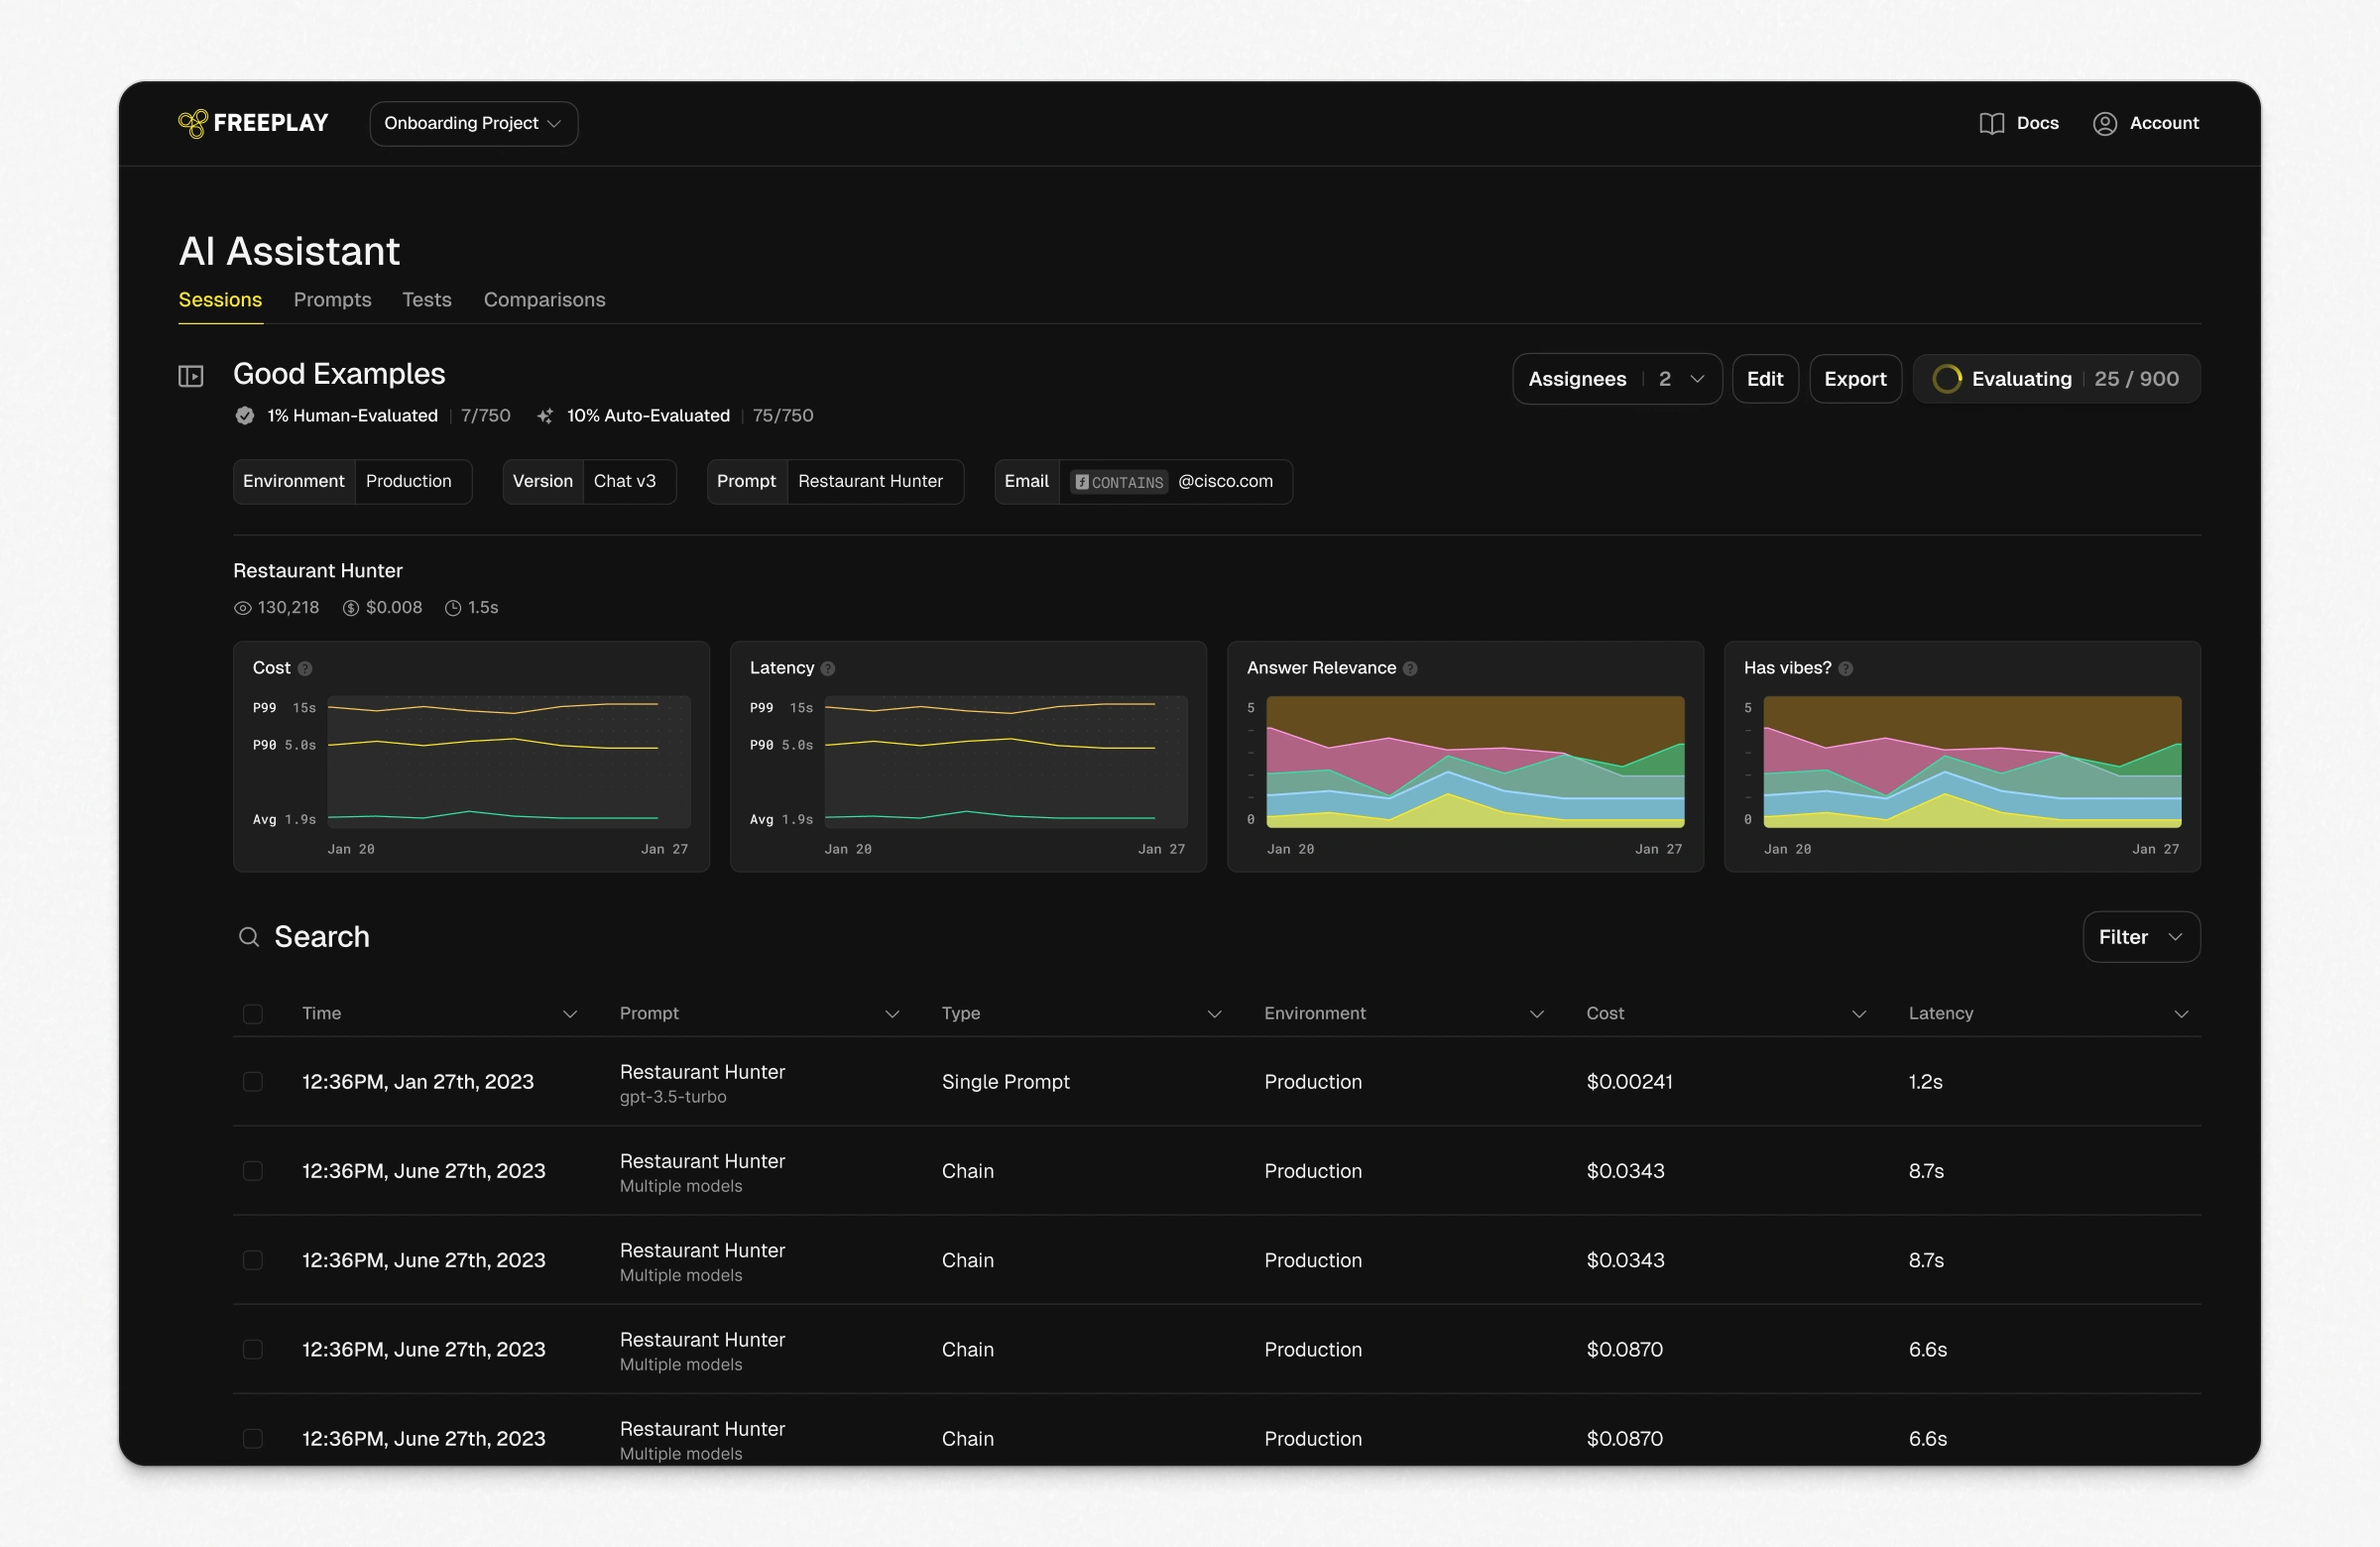Click the Account profile icon
Image resolution: width=2380 pixels, height=1547 pixels.
click(2104, 123)
